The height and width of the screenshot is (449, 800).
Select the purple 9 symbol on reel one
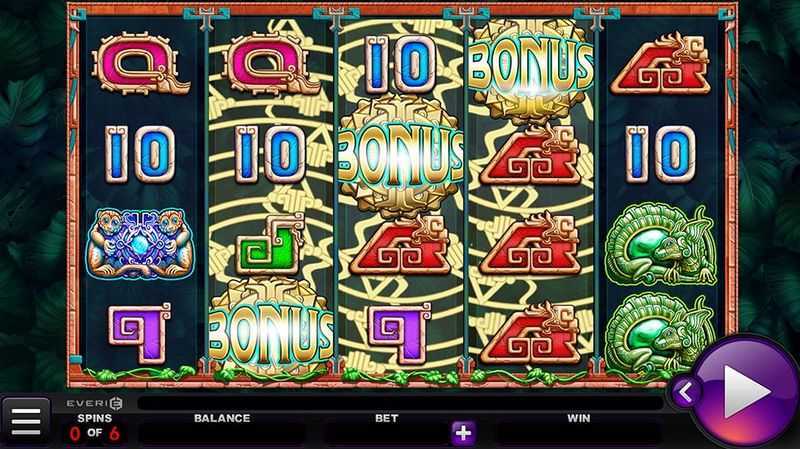[x=139, y=332]
